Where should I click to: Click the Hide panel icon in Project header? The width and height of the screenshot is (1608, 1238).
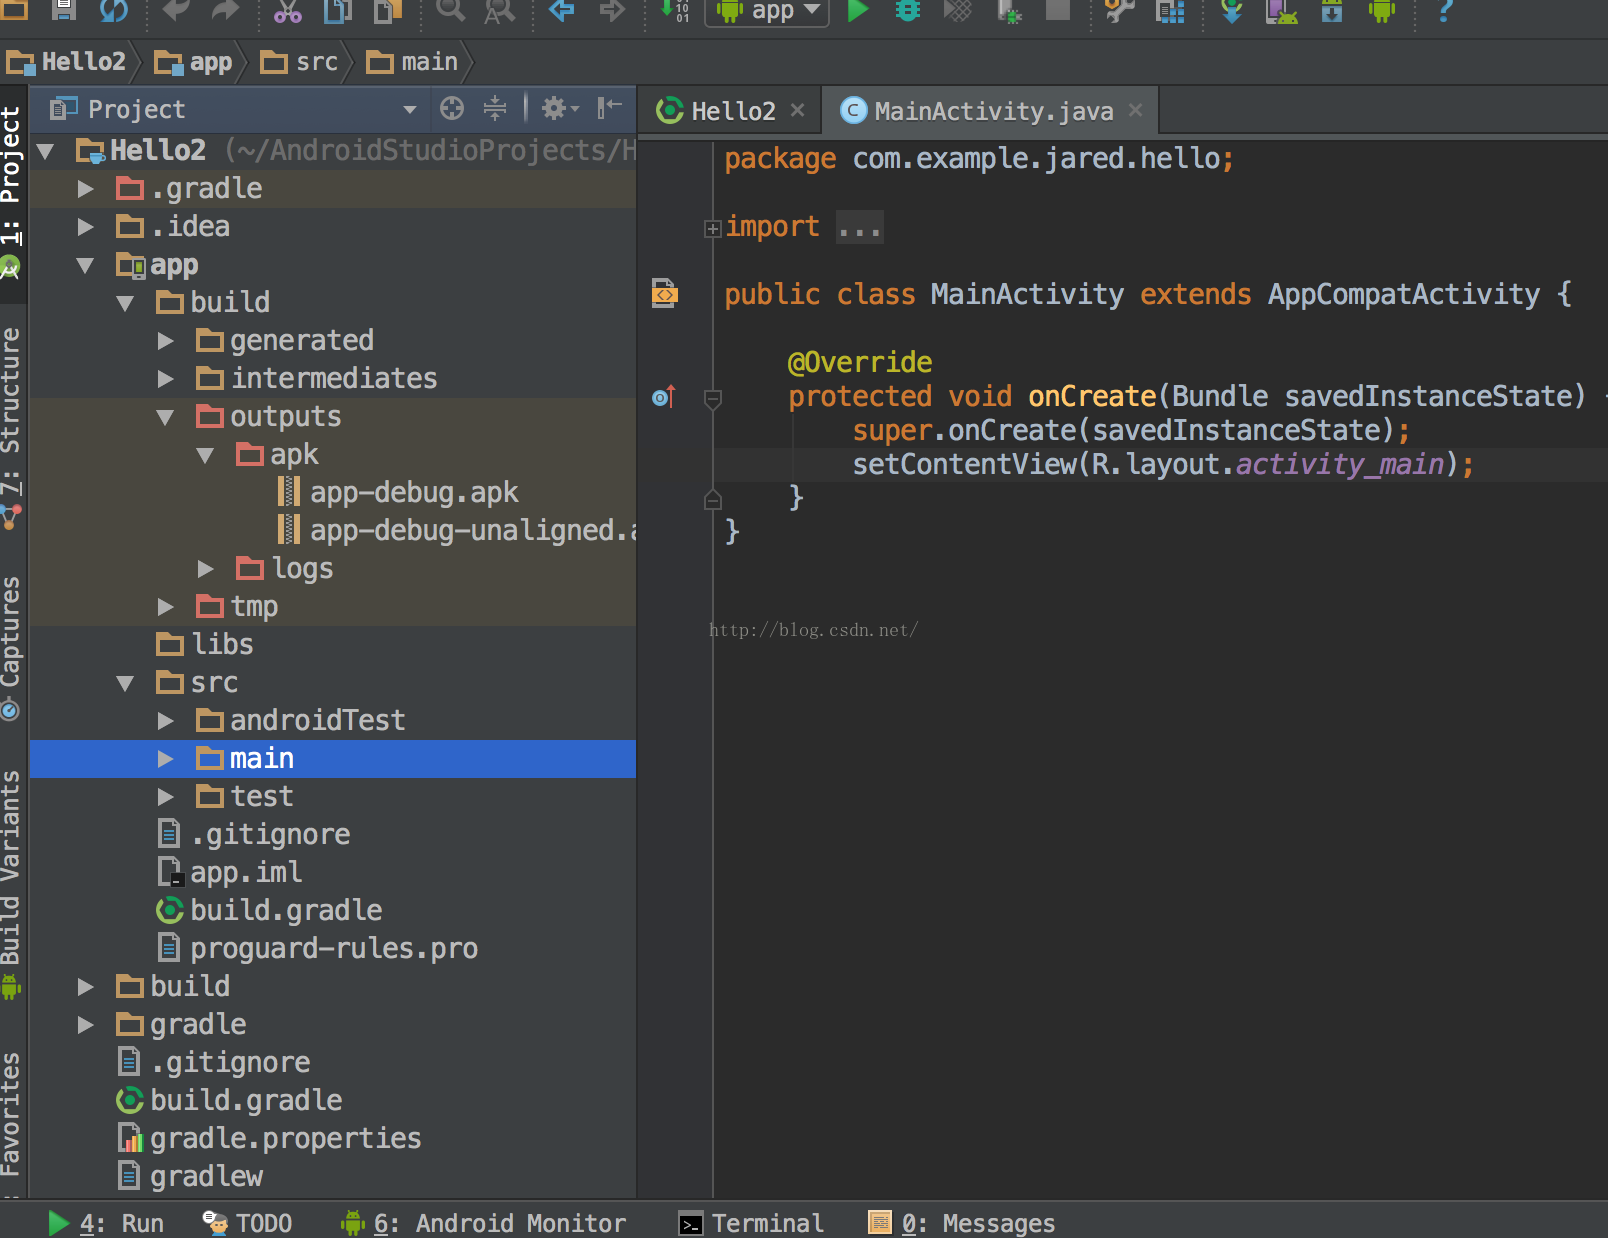click(609, 108)
